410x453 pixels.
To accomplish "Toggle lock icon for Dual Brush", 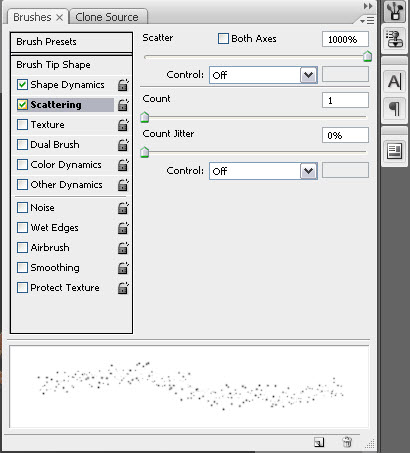I will pyautogui.click(x=123, y=145).
